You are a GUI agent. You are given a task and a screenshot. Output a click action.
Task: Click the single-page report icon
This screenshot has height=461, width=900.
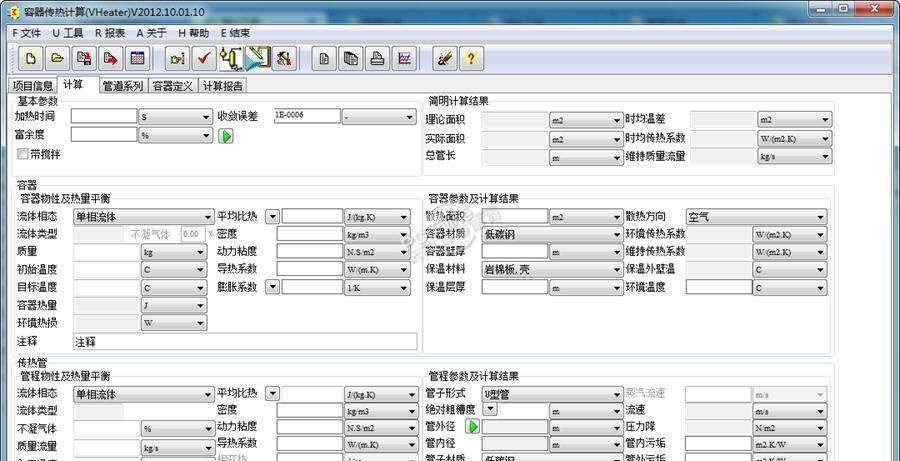point(324,59)
